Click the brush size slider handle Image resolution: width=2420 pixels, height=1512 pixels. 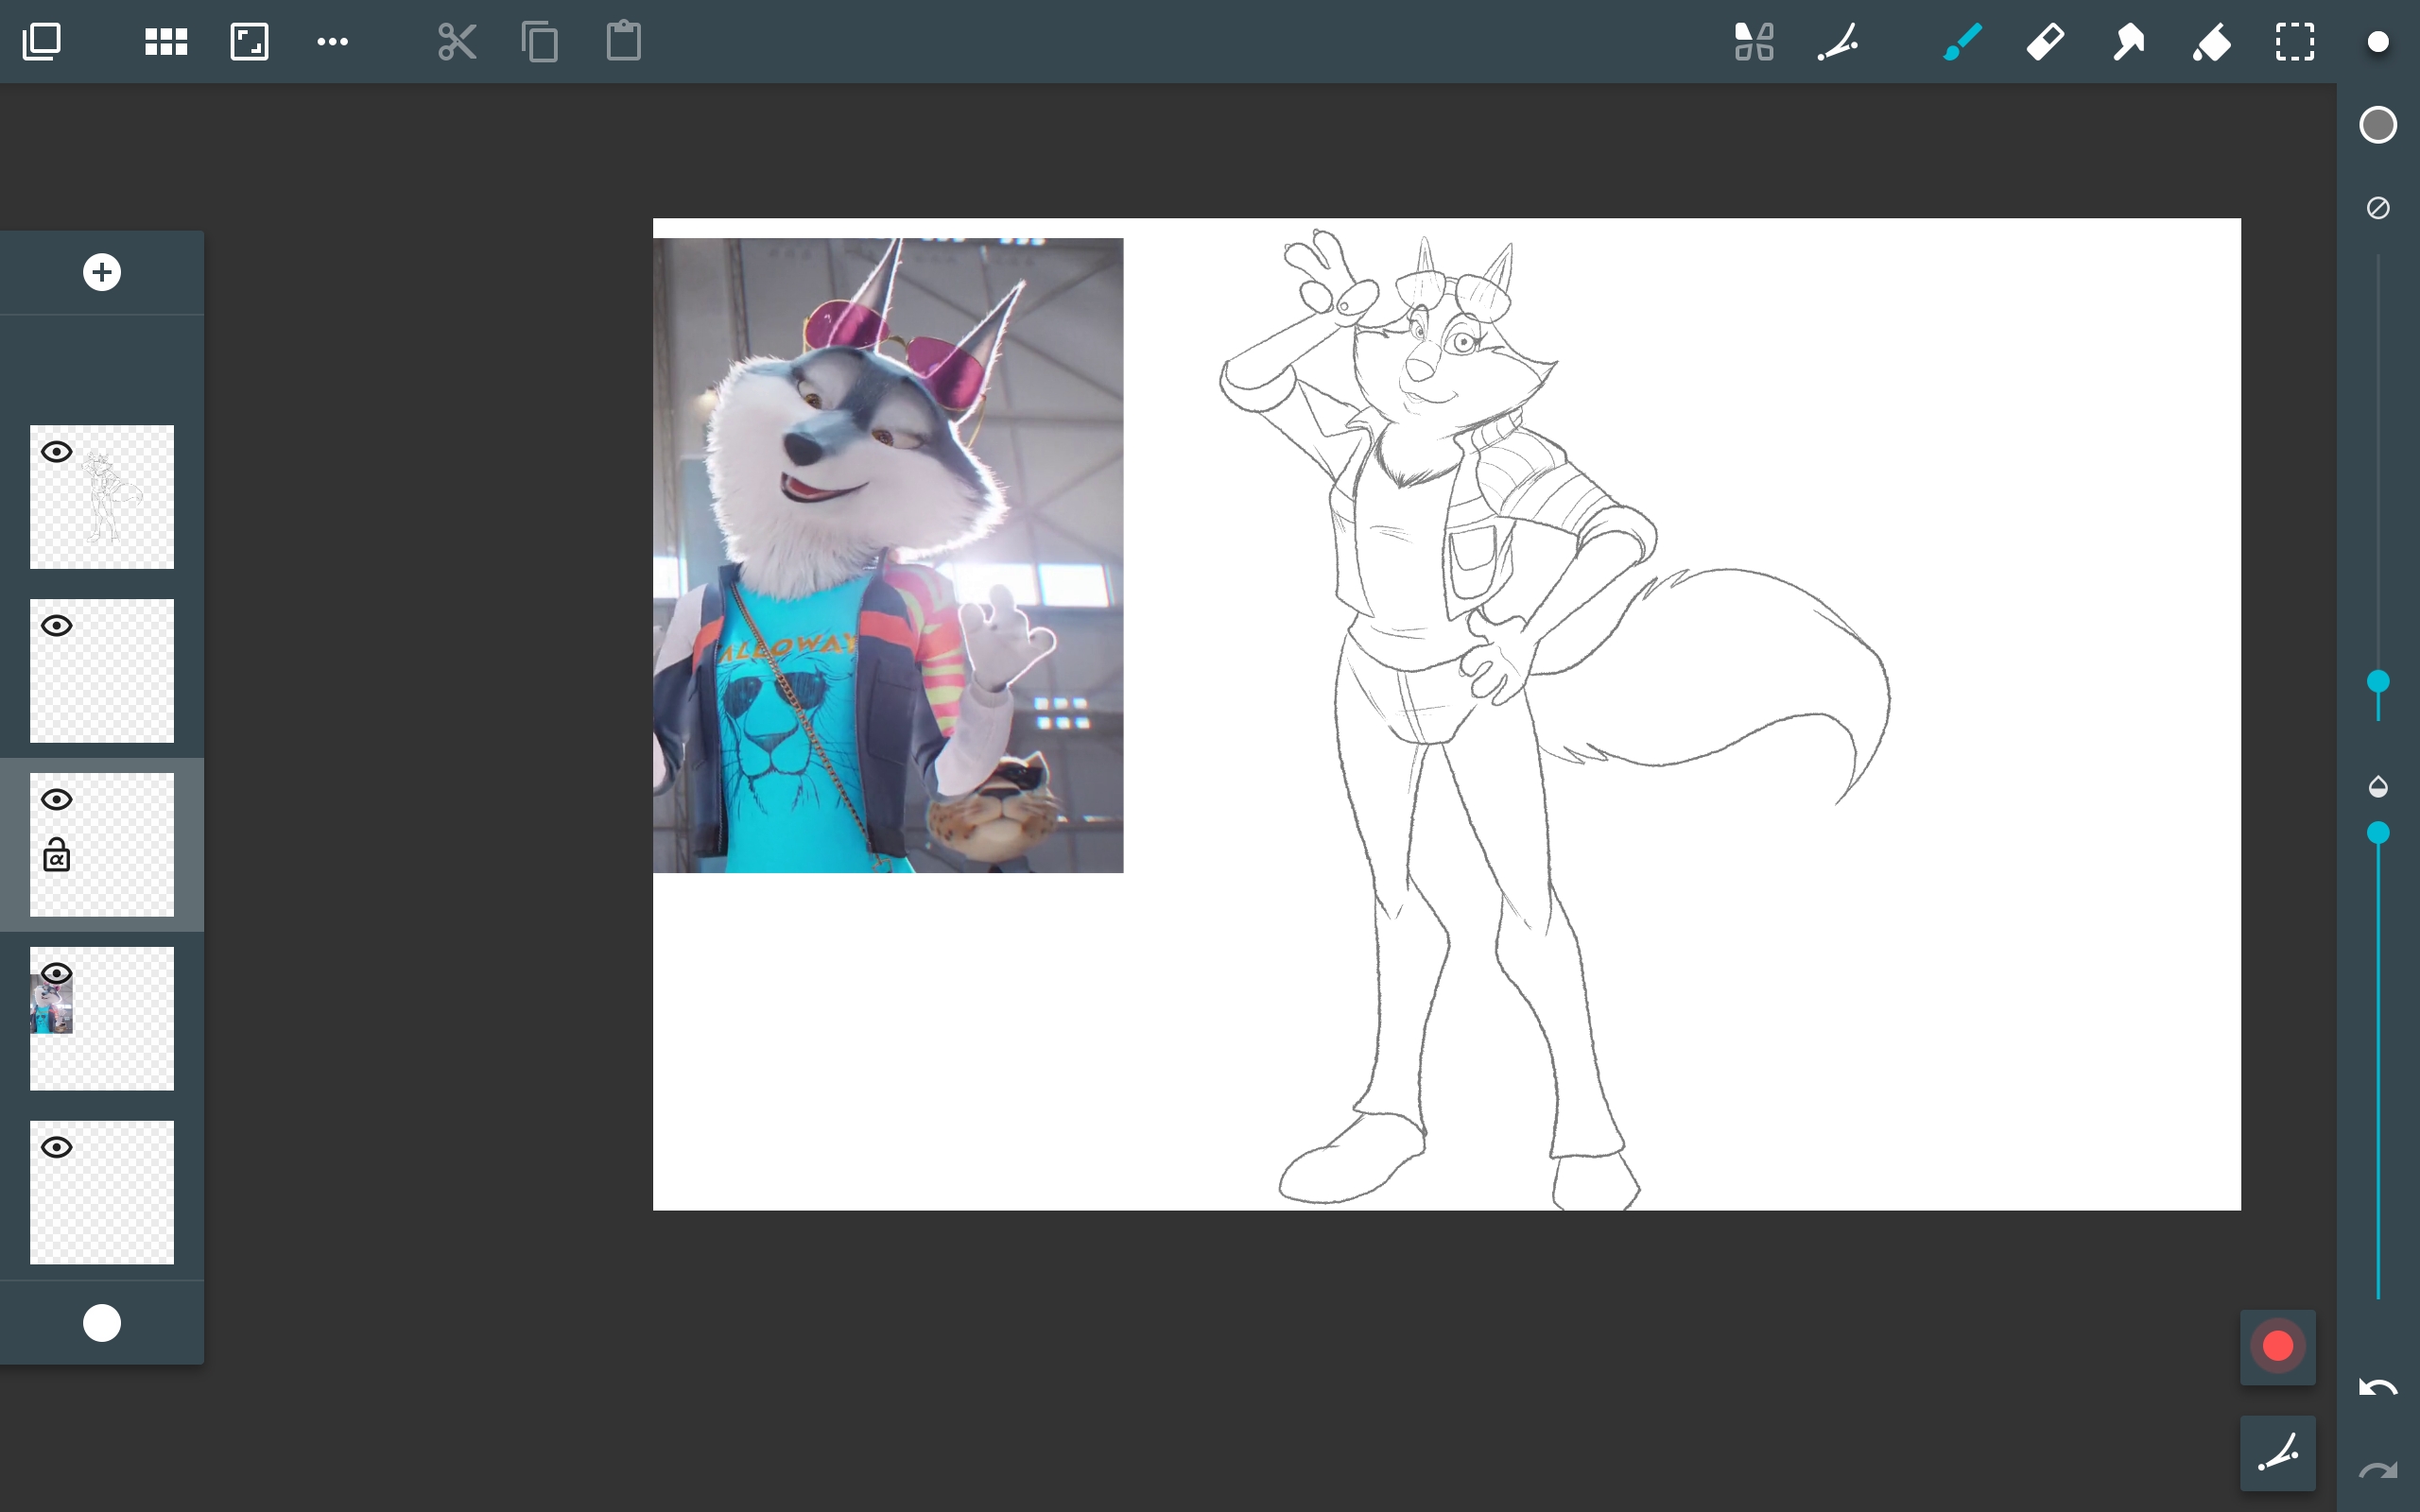point(2378,682)
